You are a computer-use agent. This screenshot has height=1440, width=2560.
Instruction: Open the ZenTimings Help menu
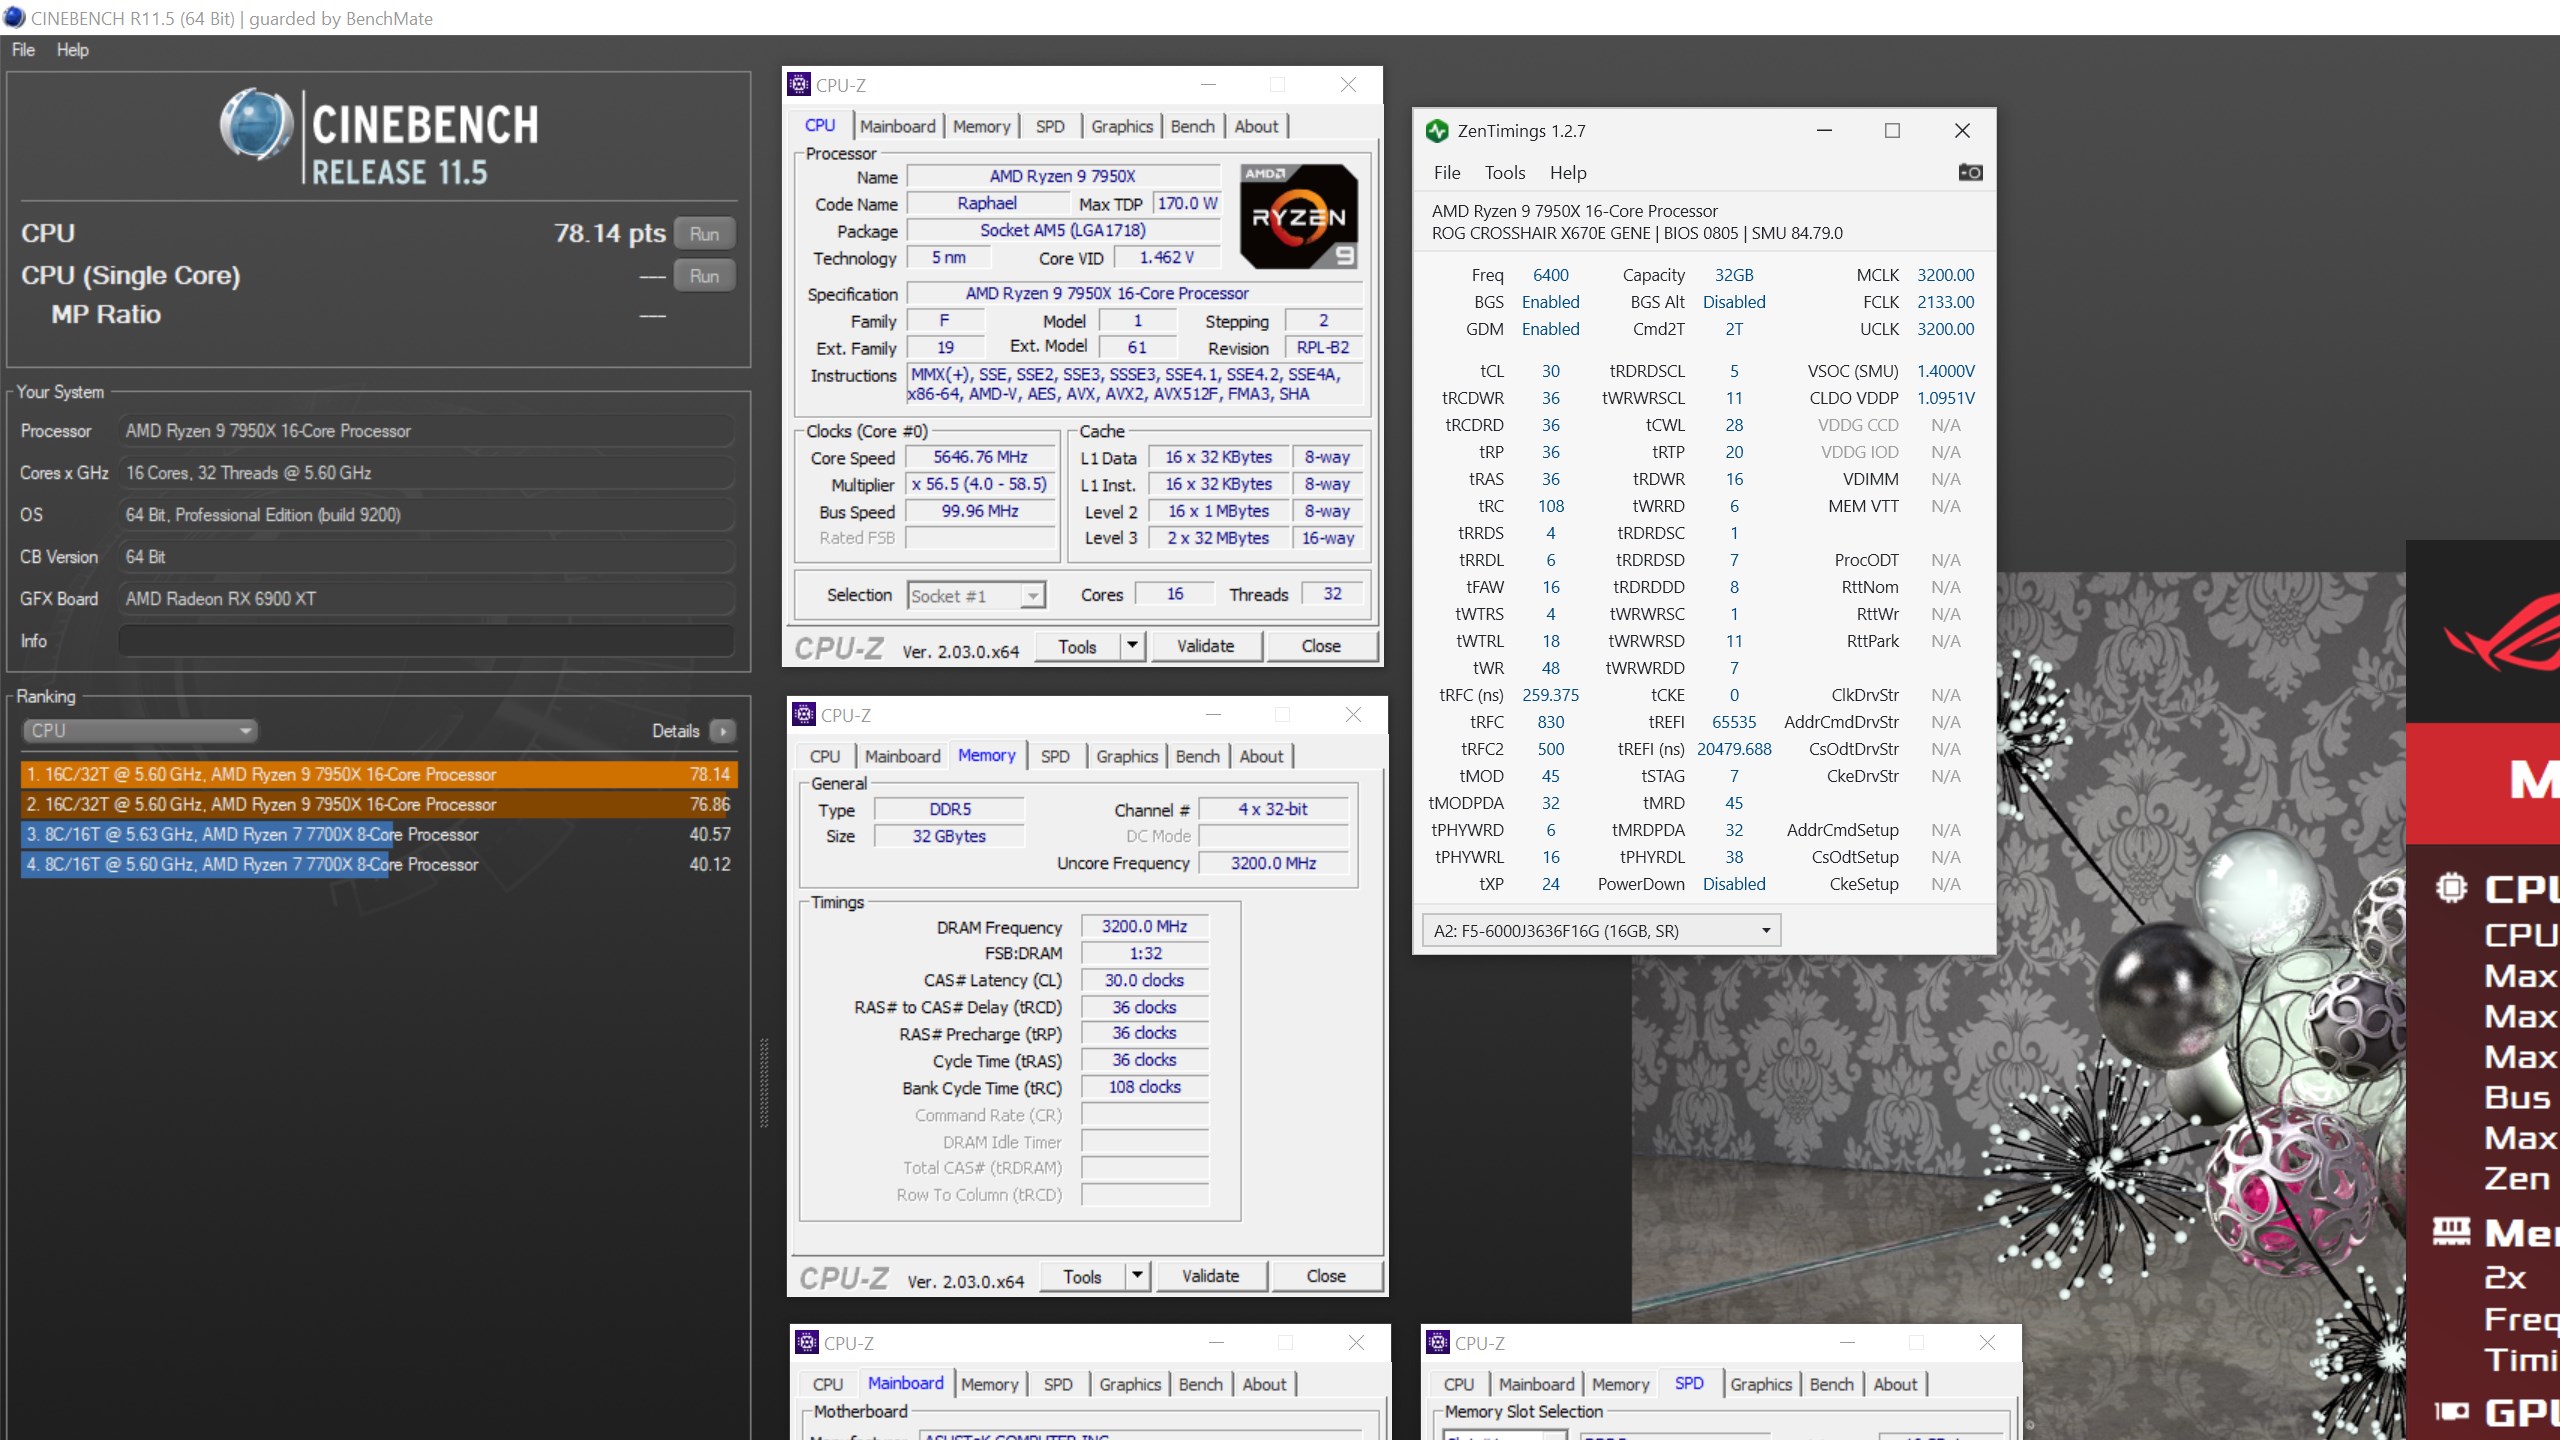[x=1568, y=173]
